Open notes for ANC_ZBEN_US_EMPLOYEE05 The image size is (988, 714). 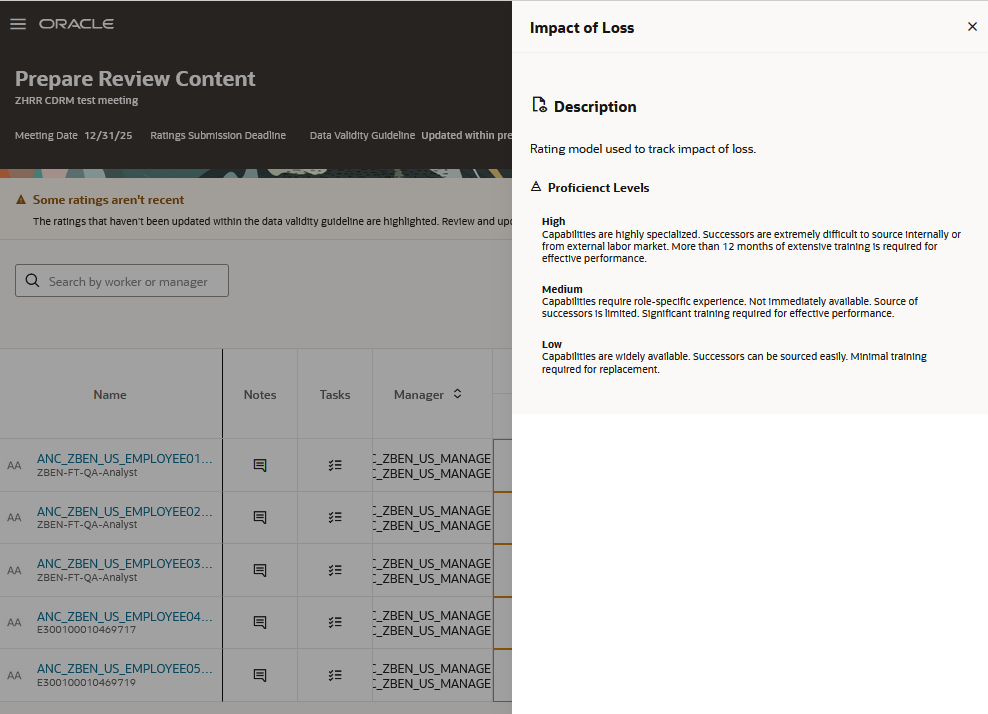[x=260, y=676]
